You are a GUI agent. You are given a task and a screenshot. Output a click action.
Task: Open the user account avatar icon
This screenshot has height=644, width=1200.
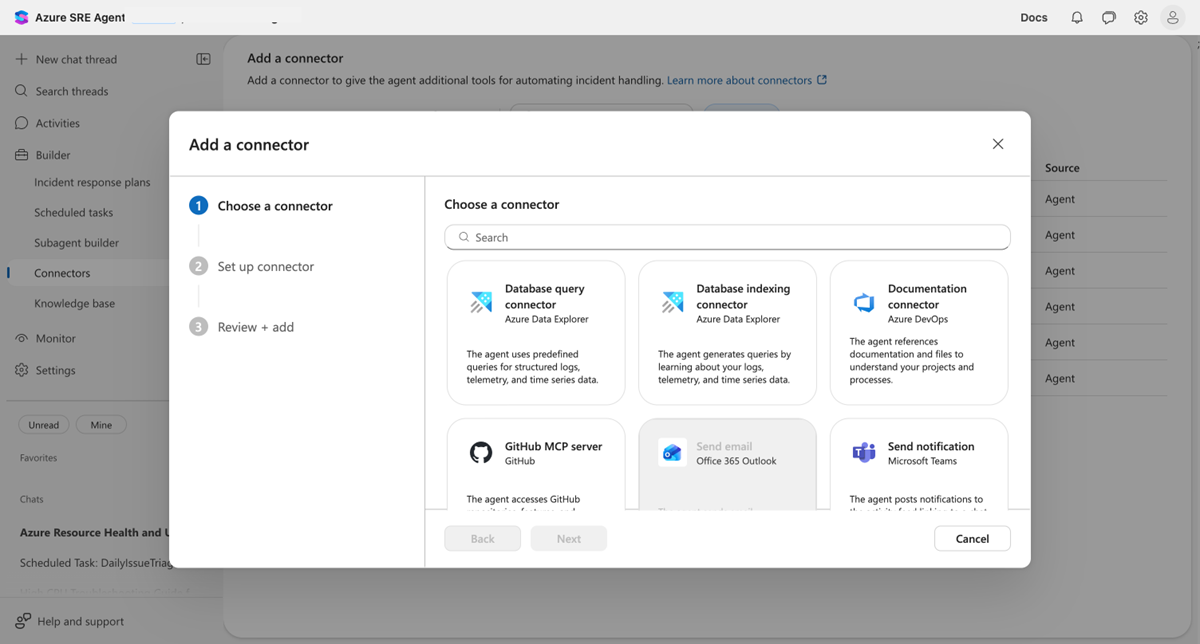coord(1173,18)
